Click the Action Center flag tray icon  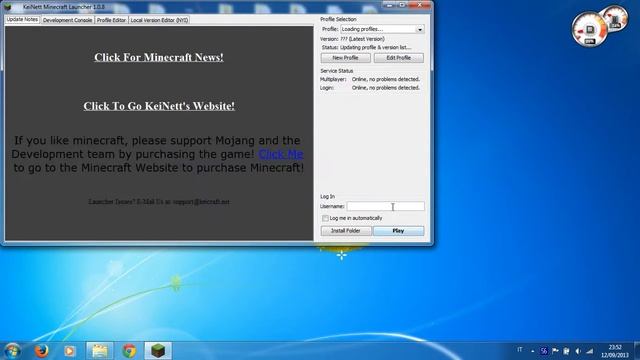(x=555, y=351)
